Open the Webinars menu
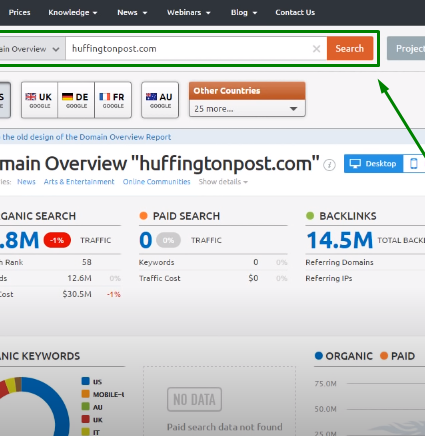Image resolution: width=425 pixels, height=436 pixels. click(x=189, y=13)
